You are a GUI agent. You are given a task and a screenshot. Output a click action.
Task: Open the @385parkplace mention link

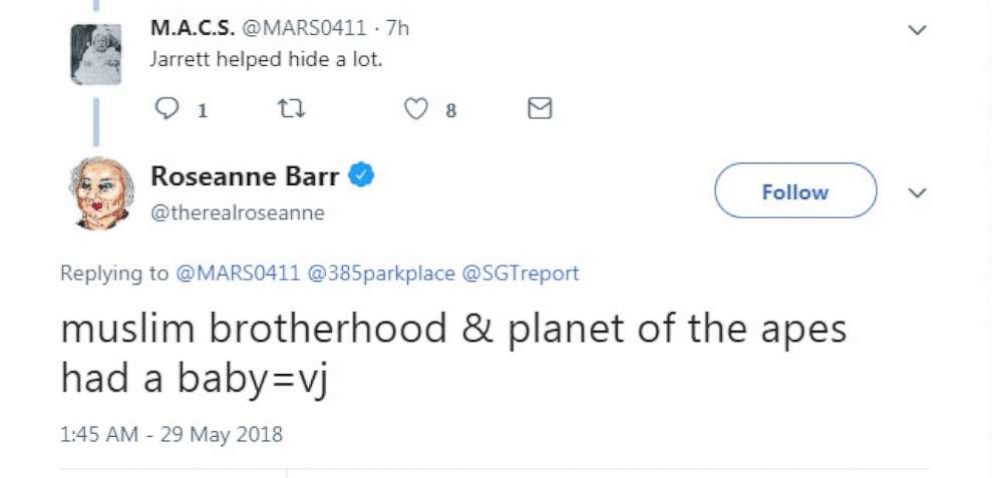382,273
